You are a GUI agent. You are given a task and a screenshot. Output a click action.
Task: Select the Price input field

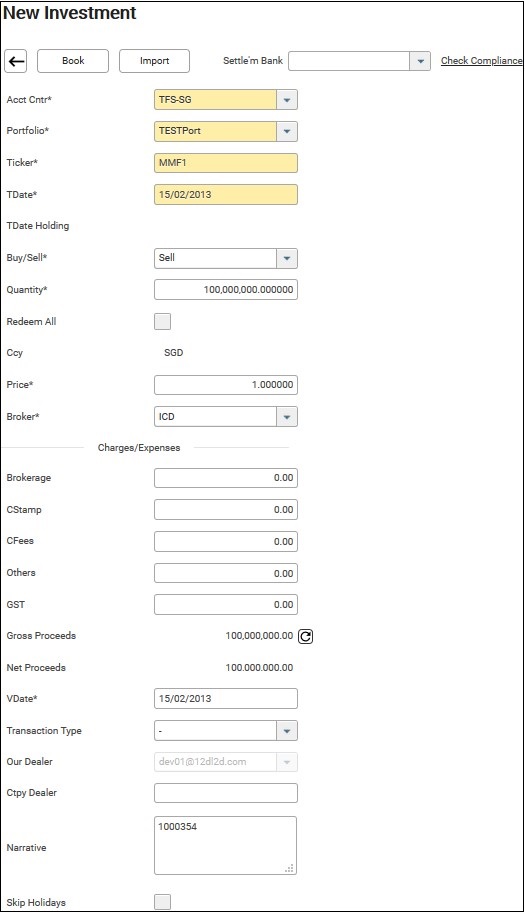point(226,385)
